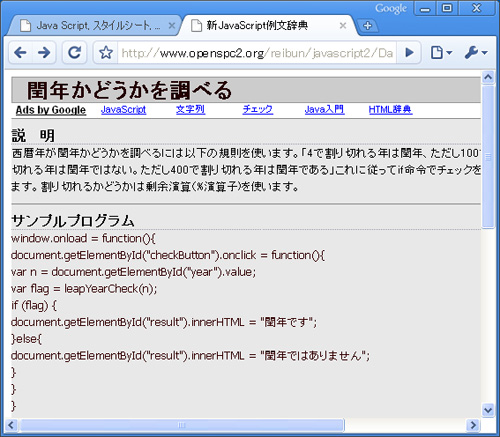
Task: Bookmark this page with the star
Action: pyautogui.click(x=106, y=52)
